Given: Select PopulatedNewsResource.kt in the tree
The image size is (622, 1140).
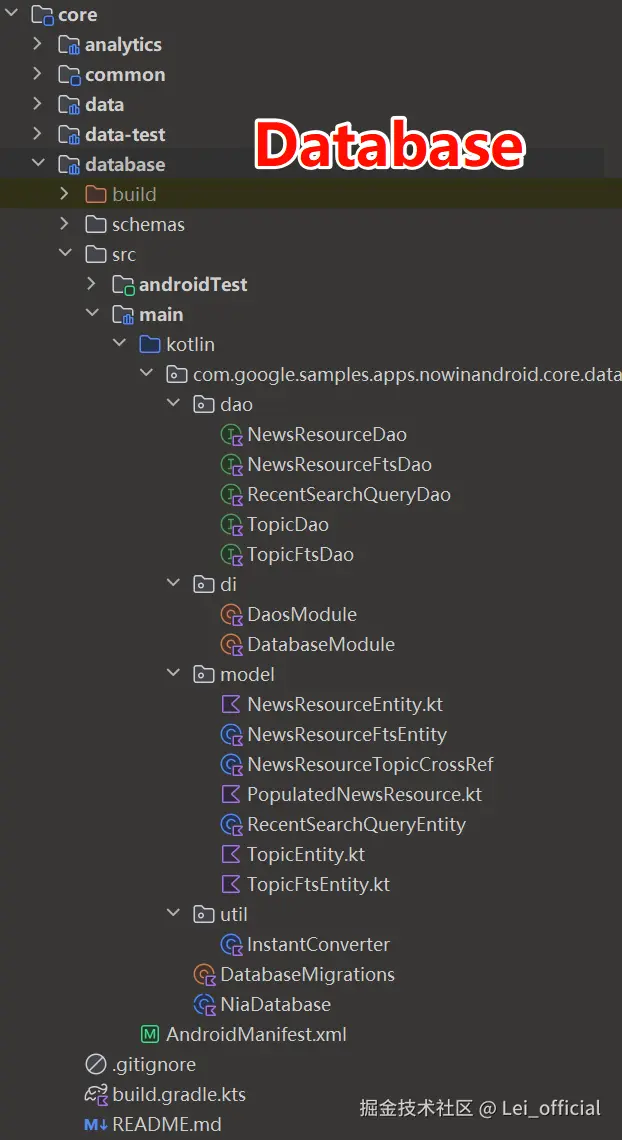Looking at the screenshot, I should point(364,795).
